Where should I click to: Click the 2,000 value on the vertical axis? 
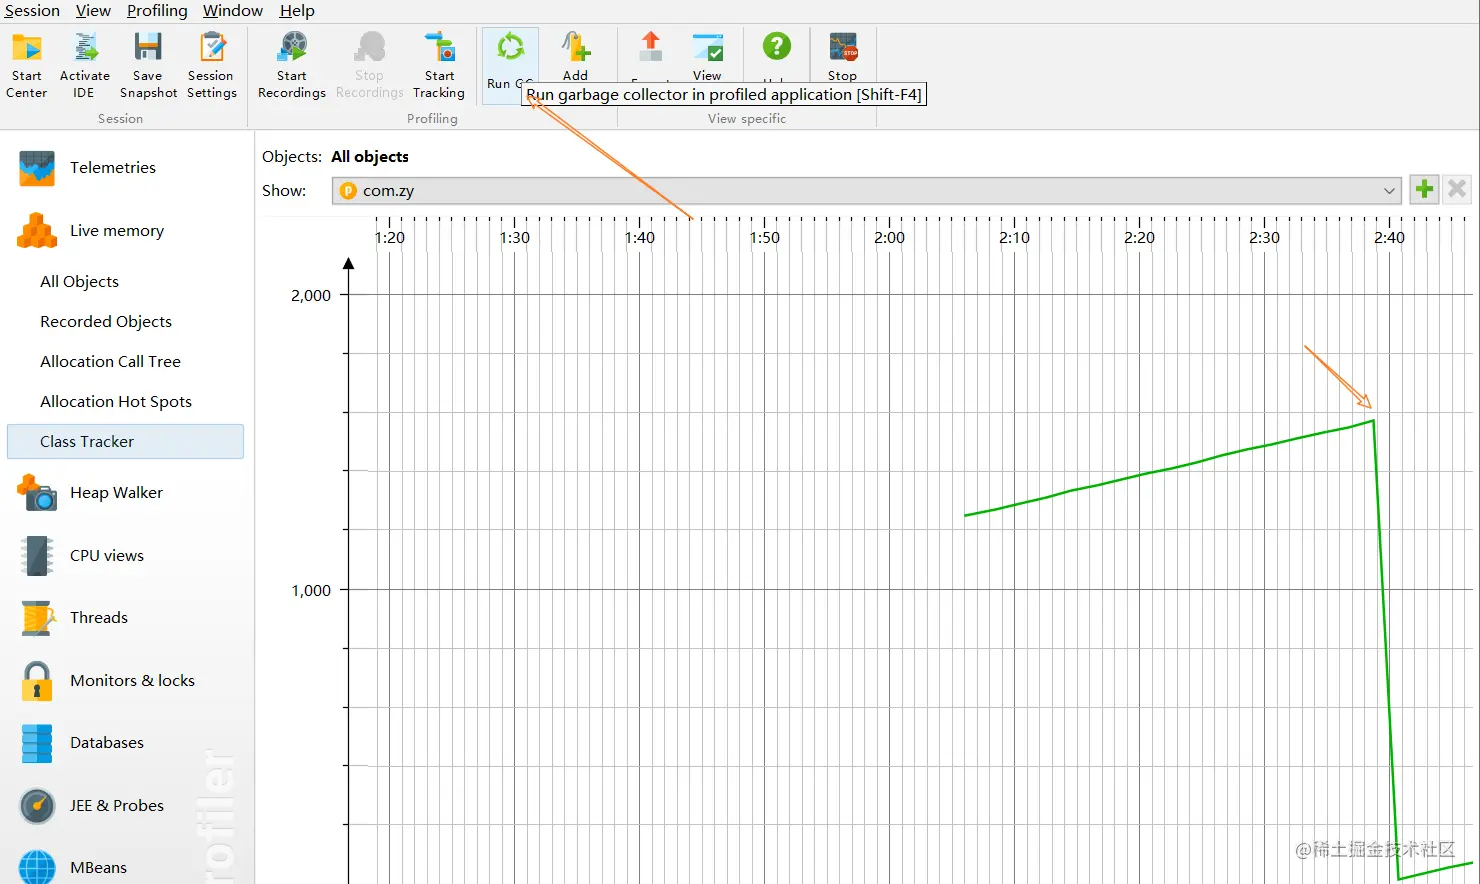pos(311,296)
